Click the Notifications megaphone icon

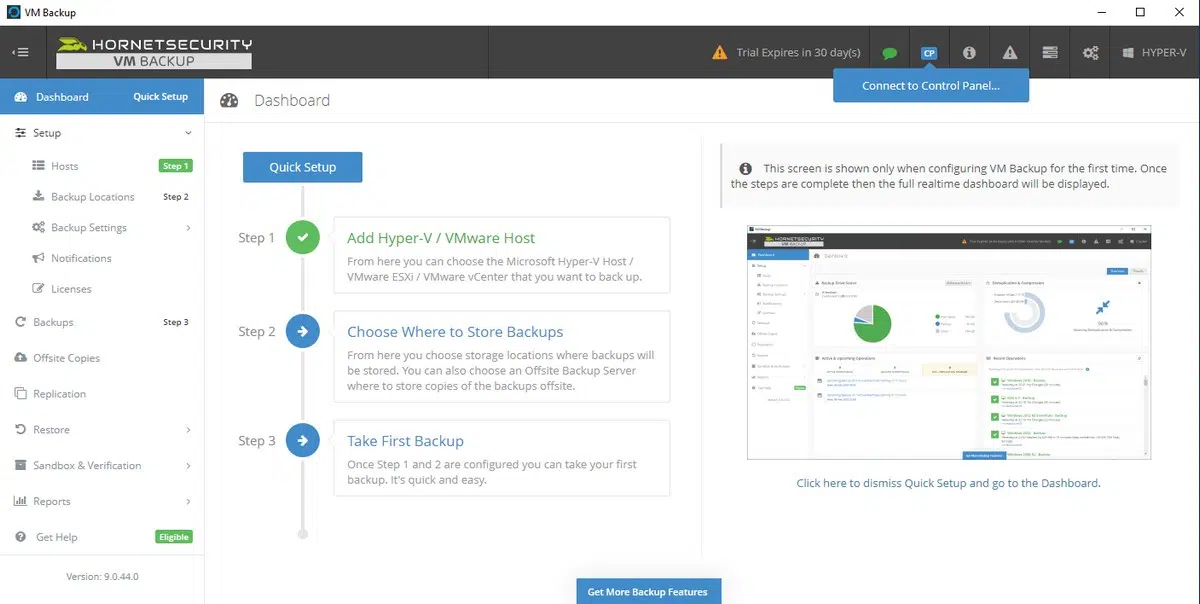click(38, 258)
